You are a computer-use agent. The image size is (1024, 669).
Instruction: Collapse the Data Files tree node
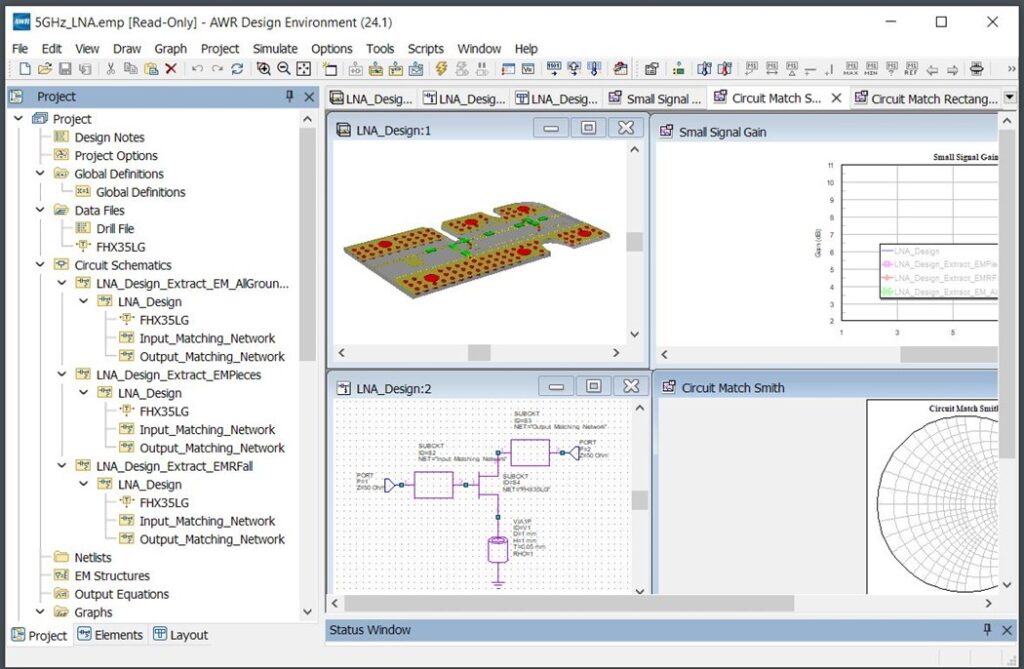click(x=40, y=210)
